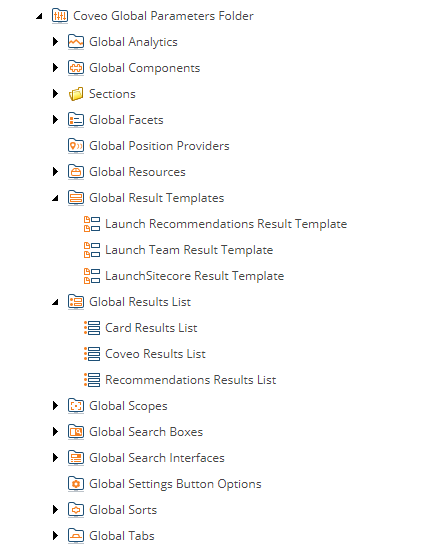Click the Card Results List icon
Viewport: 429px width, 552px height.
pos(92,328)
